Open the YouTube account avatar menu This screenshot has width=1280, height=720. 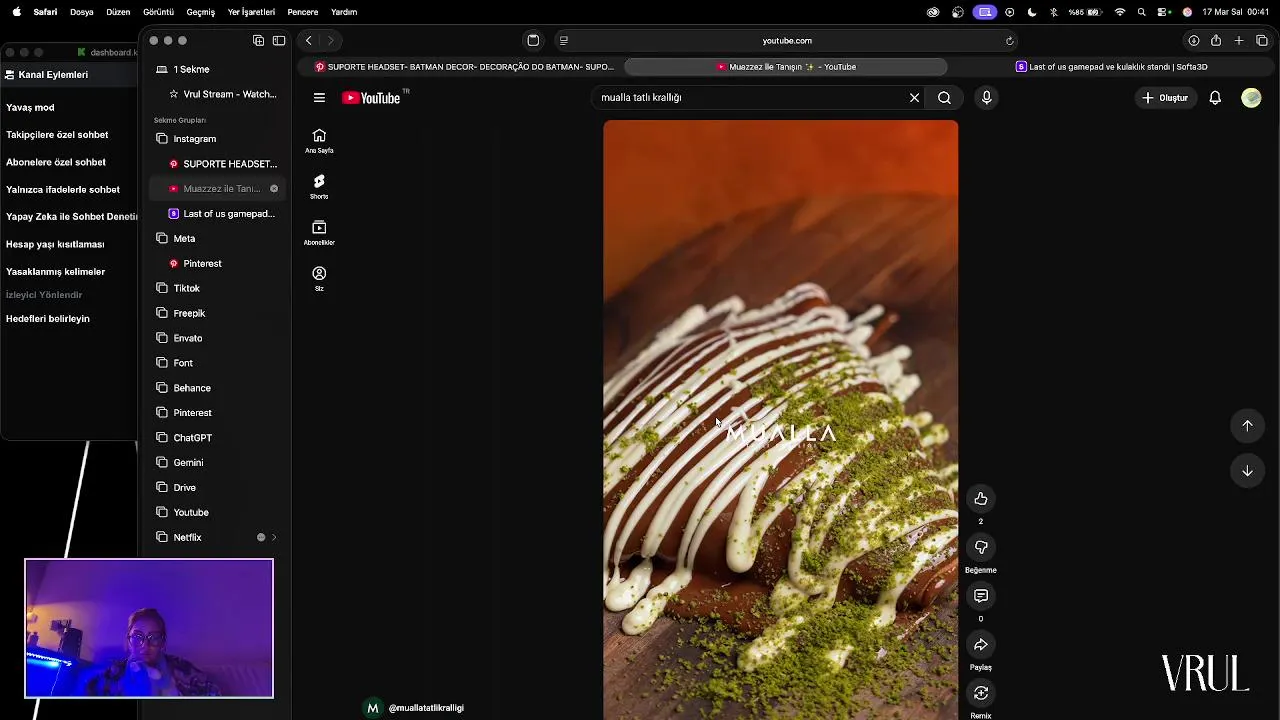coord(1251,98)
